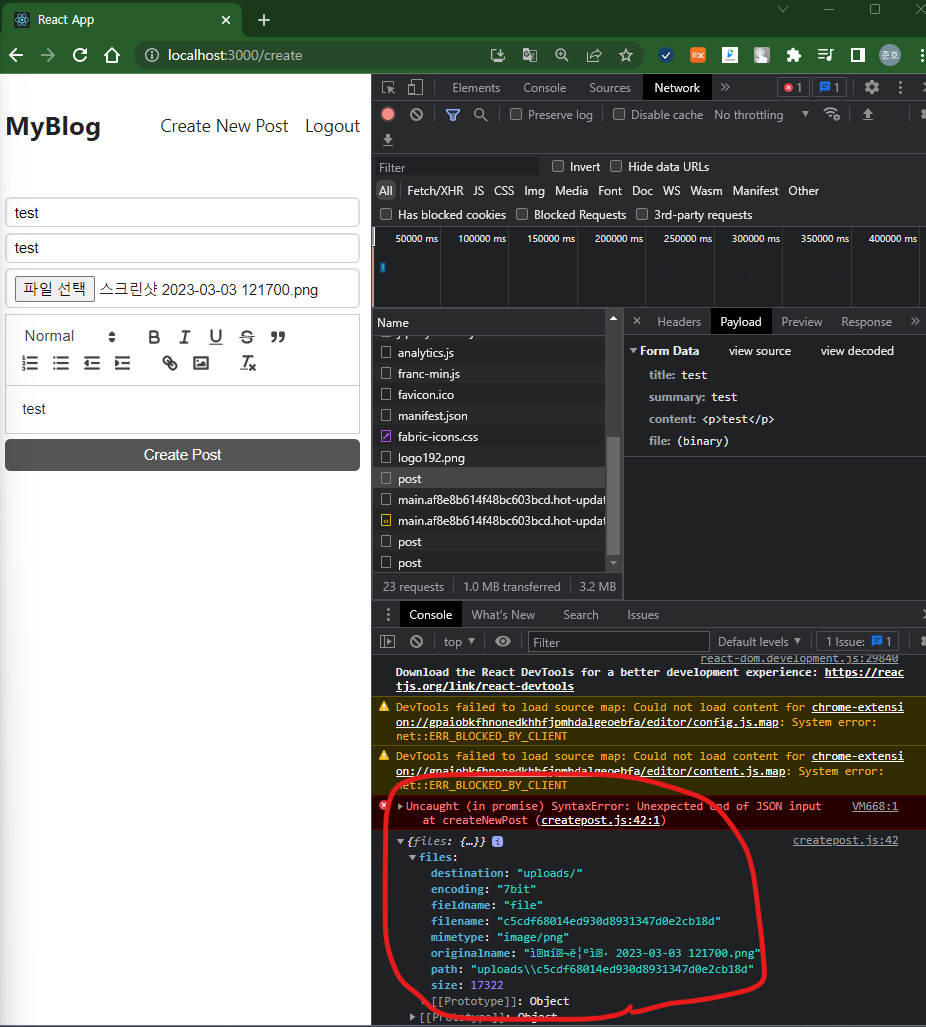Toggle the DevTools inspect element picker
The height and width of the screenshot is (1027, 926).
[x=388, y=88]
